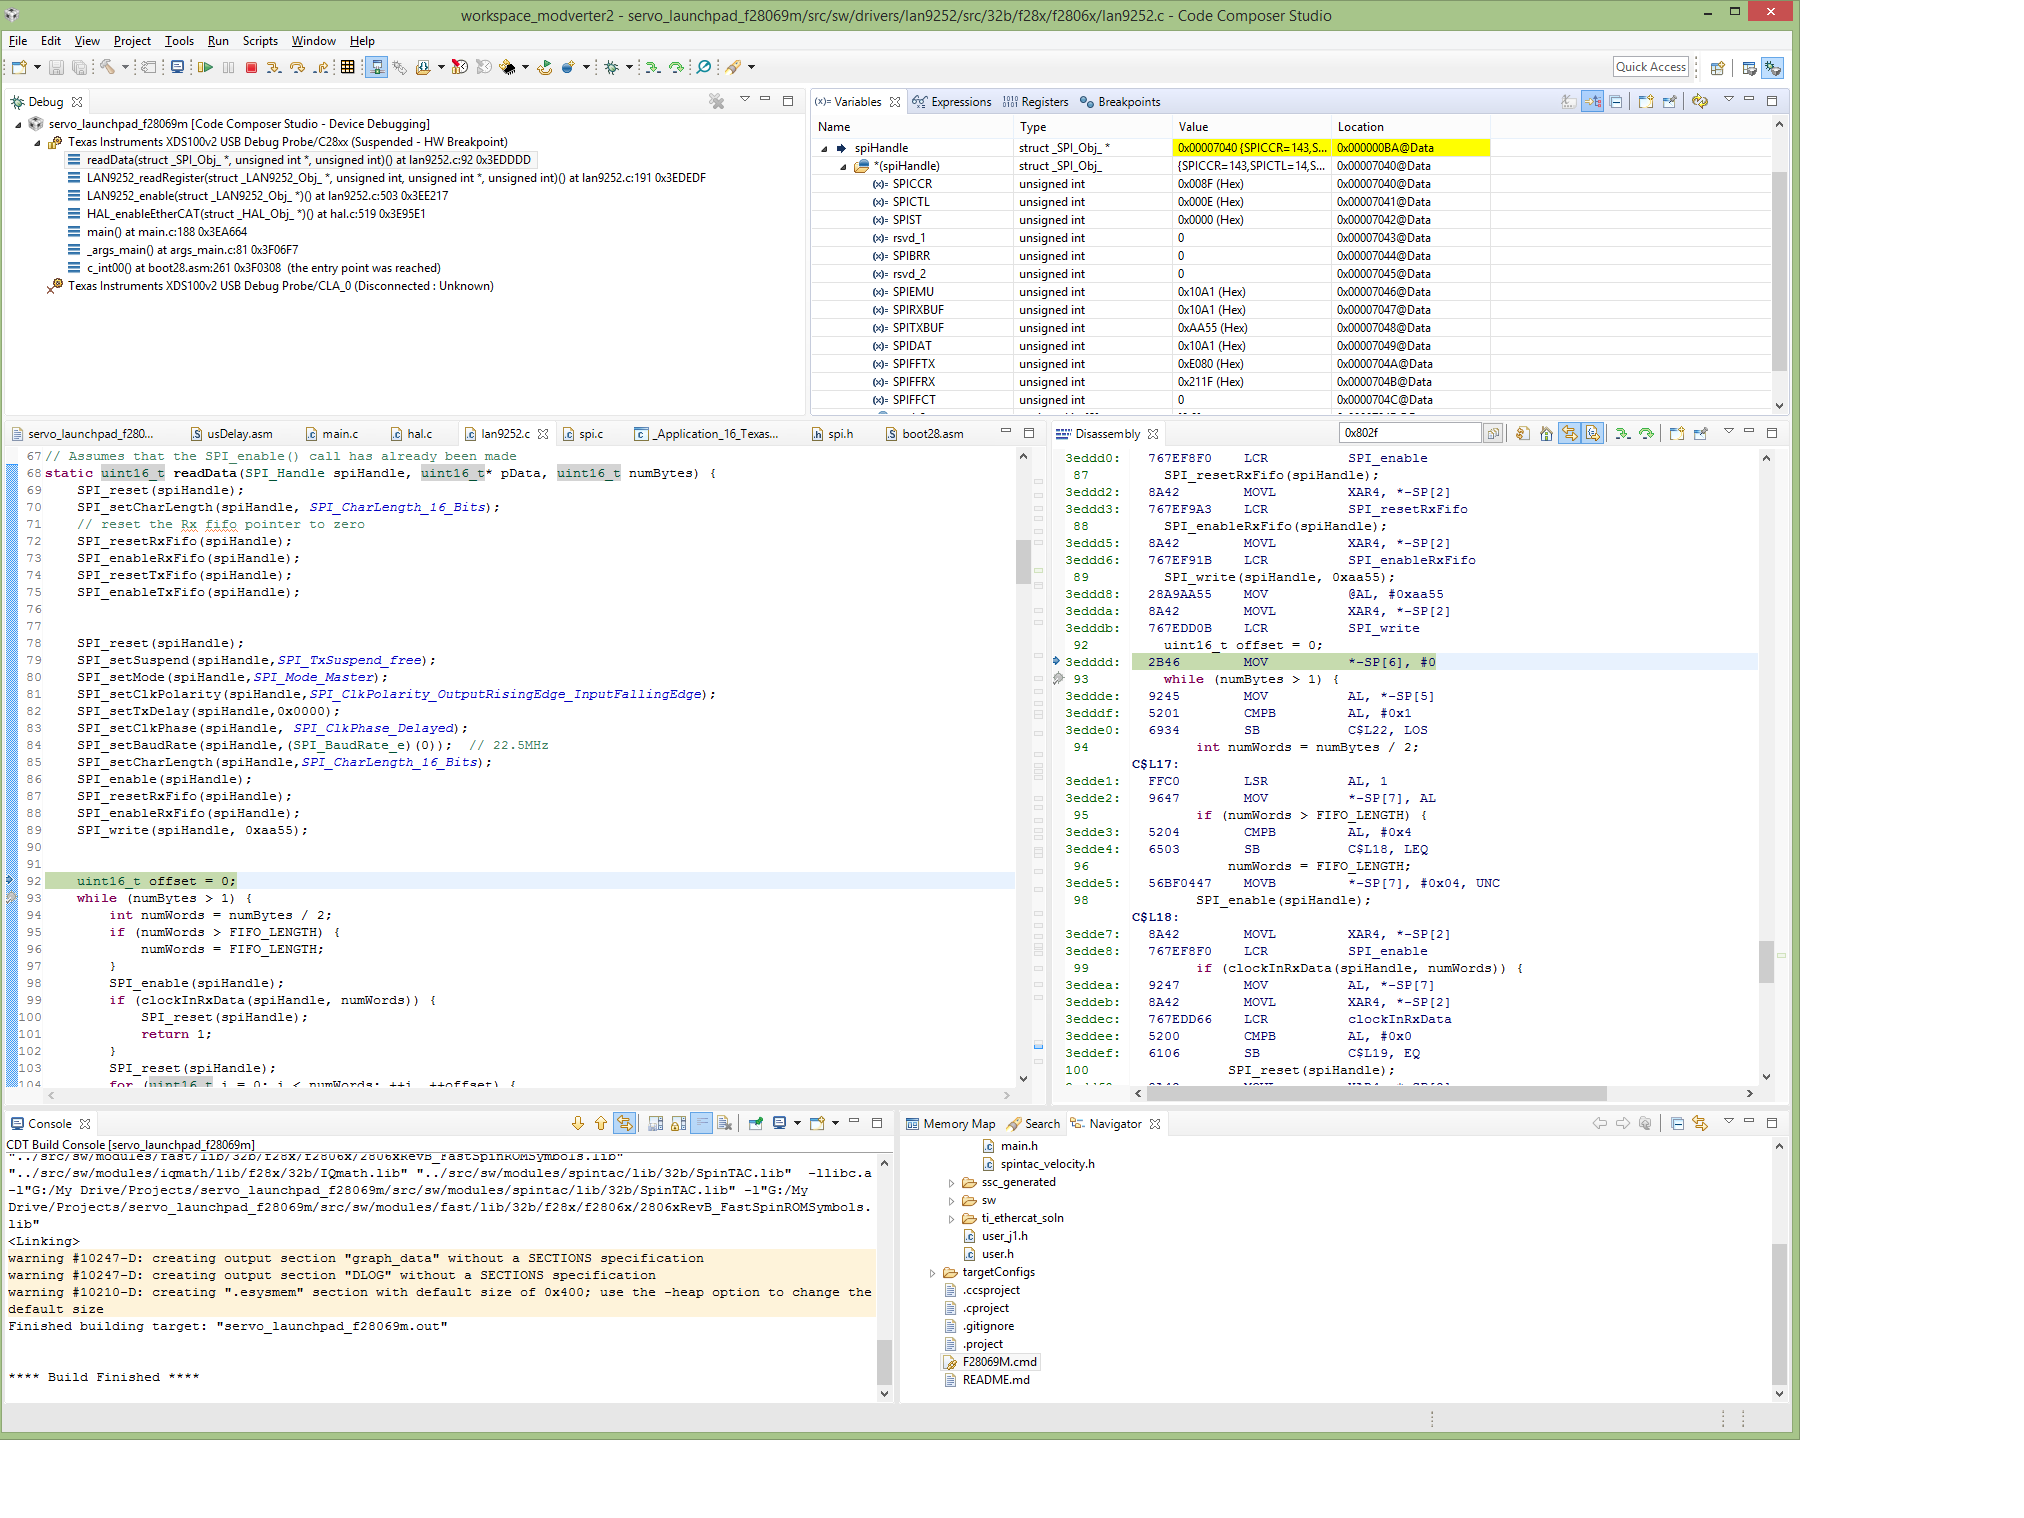Click the CCS Debug perspective icon
This screenshot has height=1518, width=2024.
pos(1773,68)
